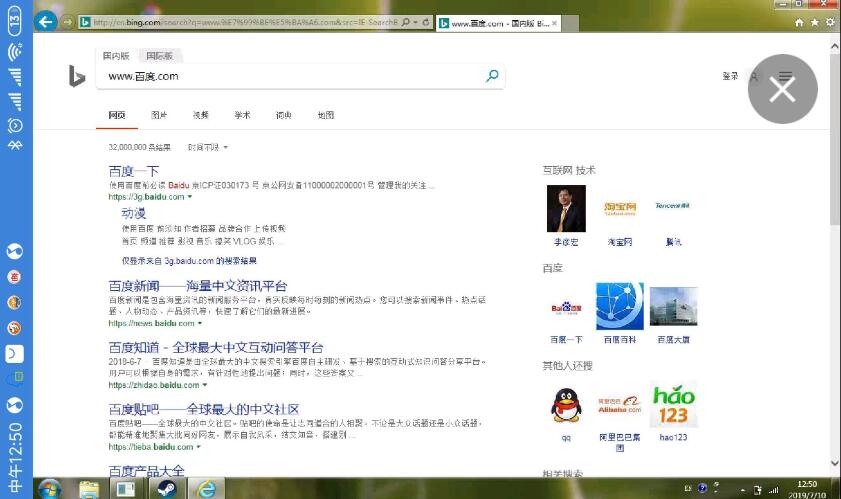Click the IE home icon
The image size is (841, 499).
click(x=799, y=22)
